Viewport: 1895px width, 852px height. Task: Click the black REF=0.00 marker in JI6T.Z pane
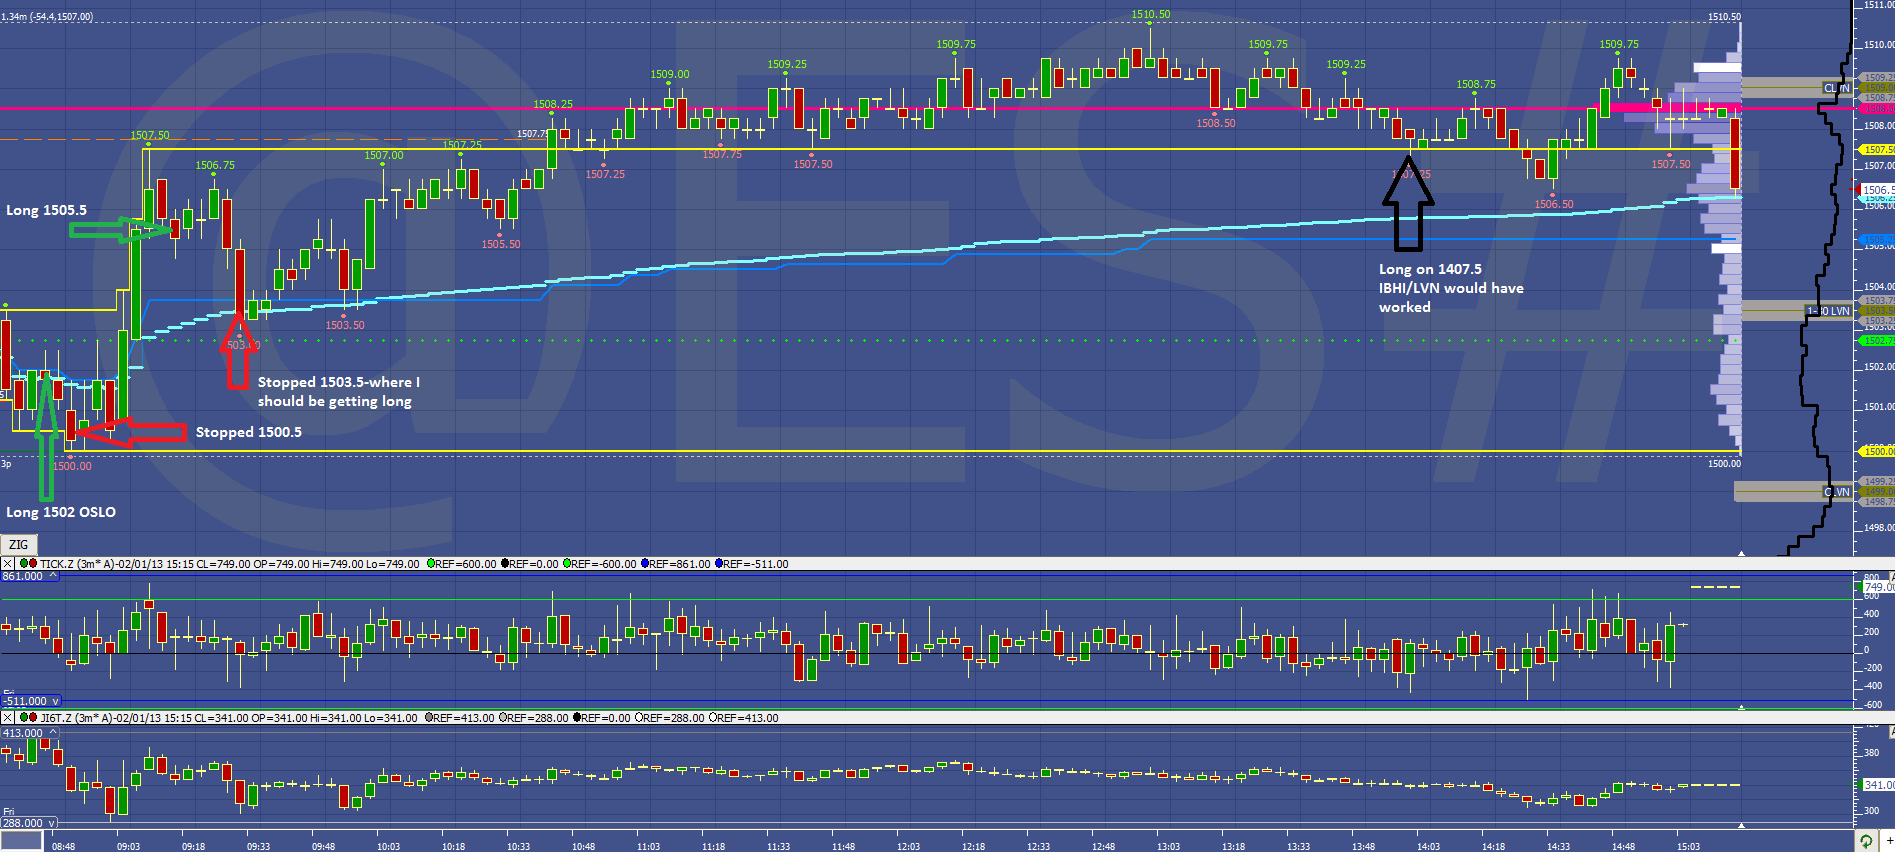[x=577, y=718]
